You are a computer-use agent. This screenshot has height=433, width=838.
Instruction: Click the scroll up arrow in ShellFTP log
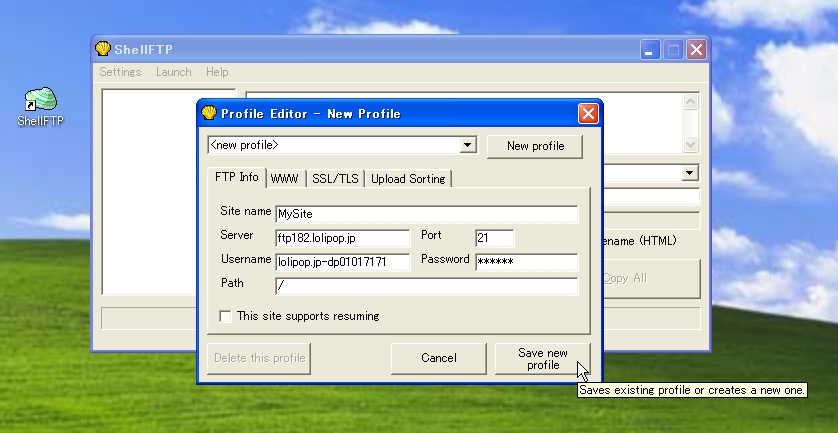coord(690,102)
